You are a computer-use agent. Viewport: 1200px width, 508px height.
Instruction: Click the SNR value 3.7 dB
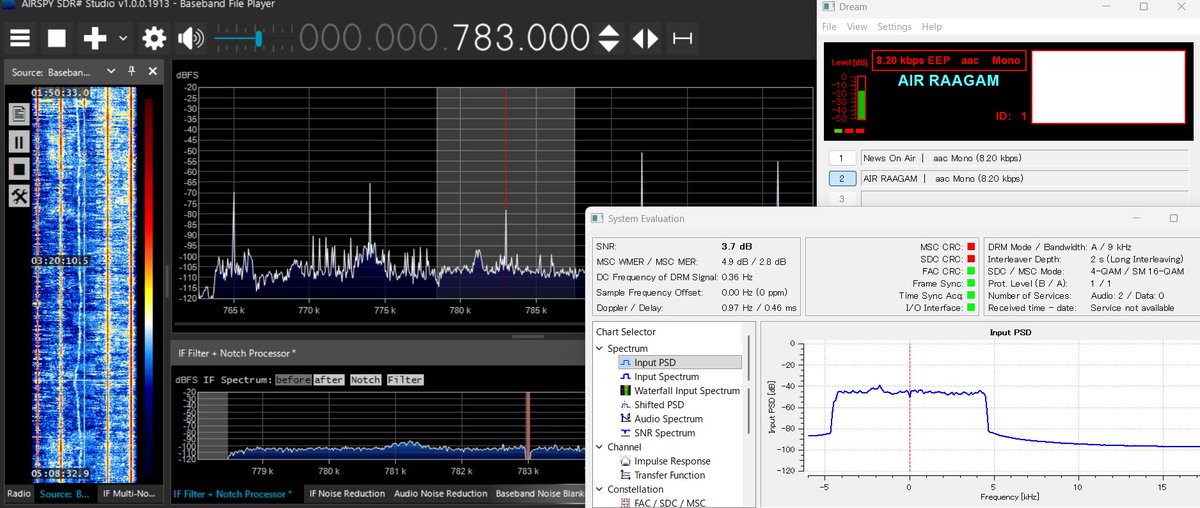coord(736,245)
